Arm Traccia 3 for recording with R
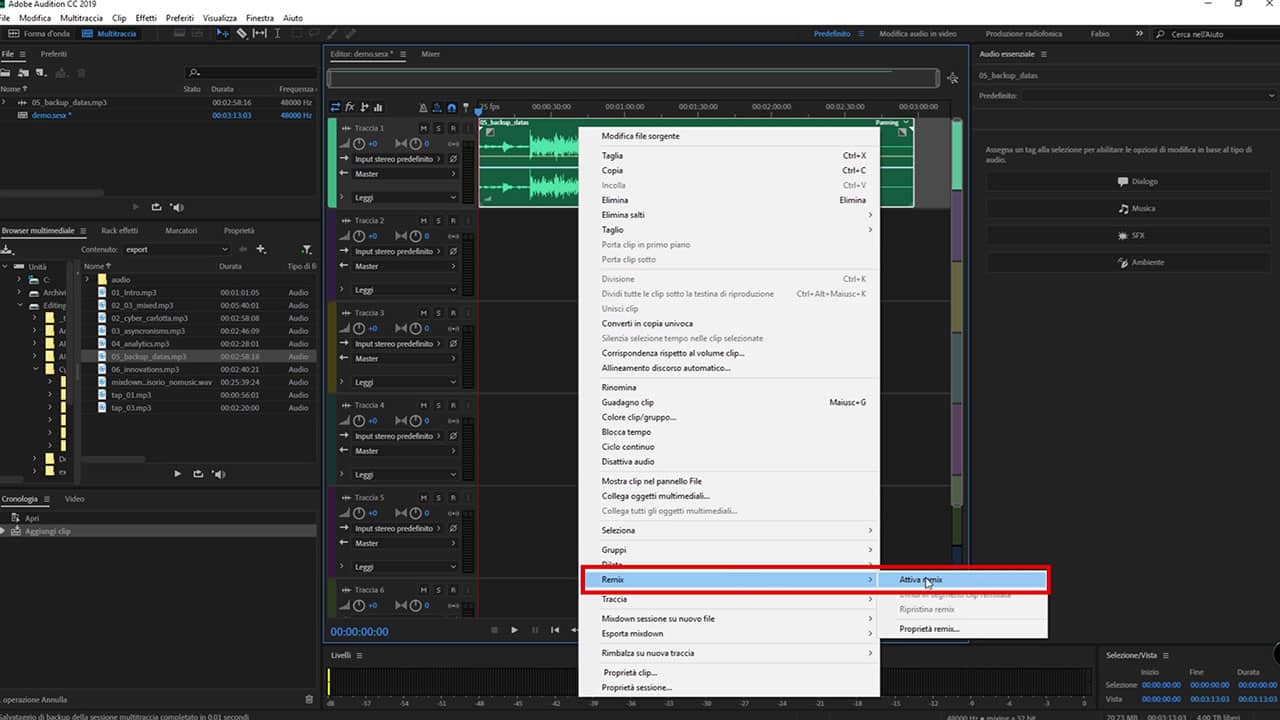This screenshot has height=720, width=1280. click(452, 313)
